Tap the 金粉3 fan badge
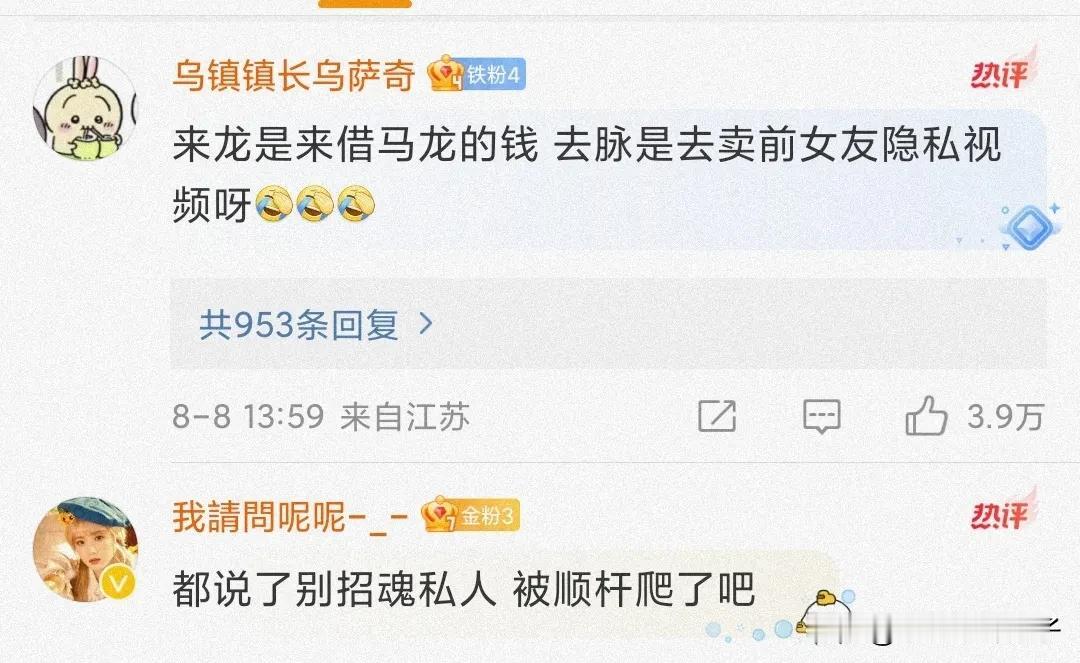Viewport: 1080px width, 663px height. (471, 515)
